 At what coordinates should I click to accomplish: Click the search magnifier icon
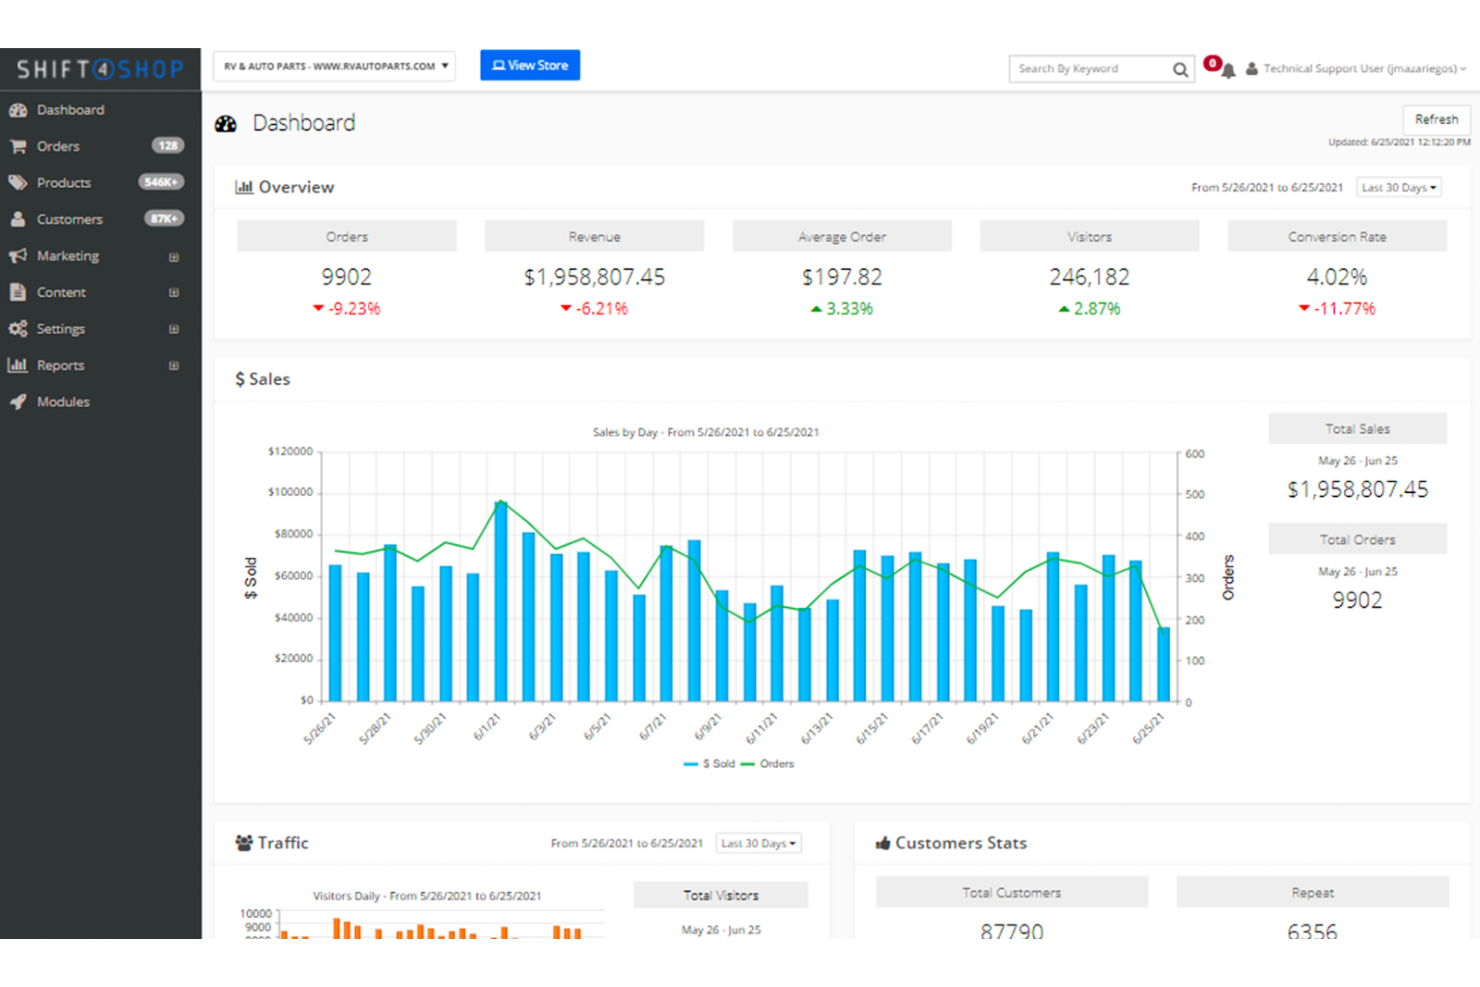point(1180,69)
